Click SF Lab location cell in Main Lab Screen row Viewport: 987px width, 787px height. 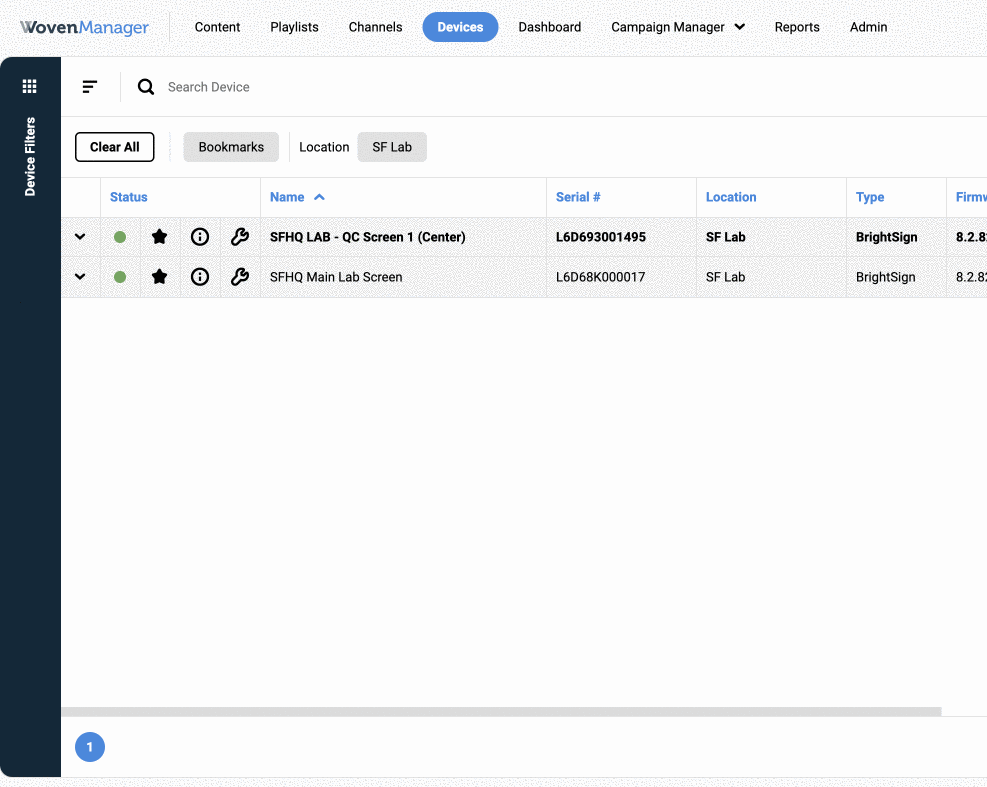pos(725,277)
